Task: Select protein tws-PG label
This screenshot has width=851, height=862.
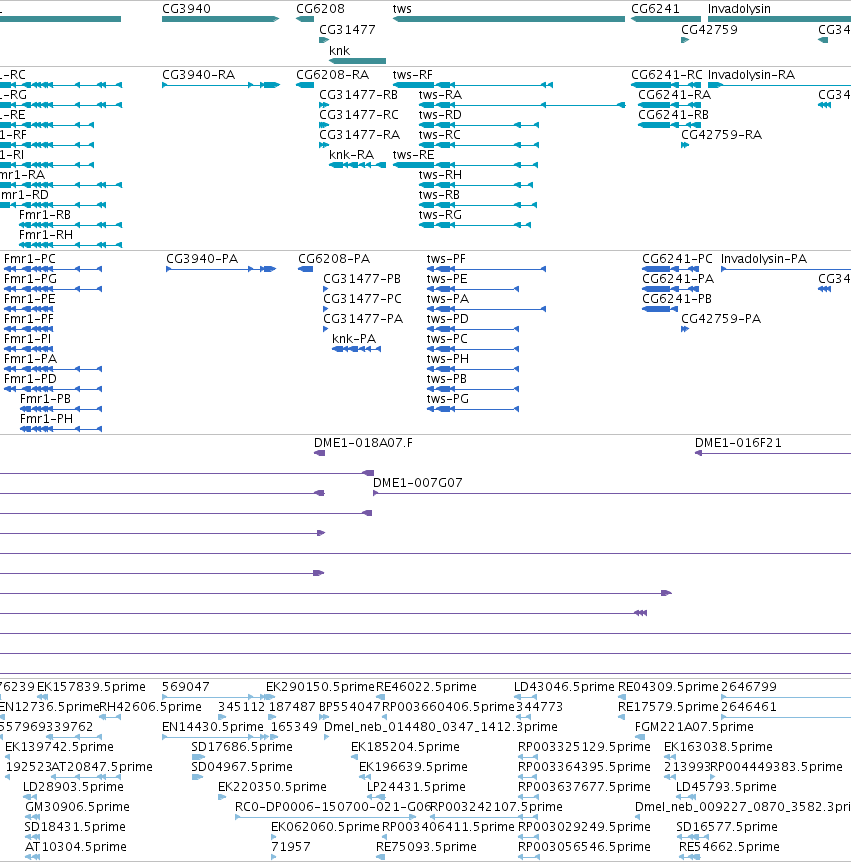Action: pyautogui.click(x=448, y=399)
